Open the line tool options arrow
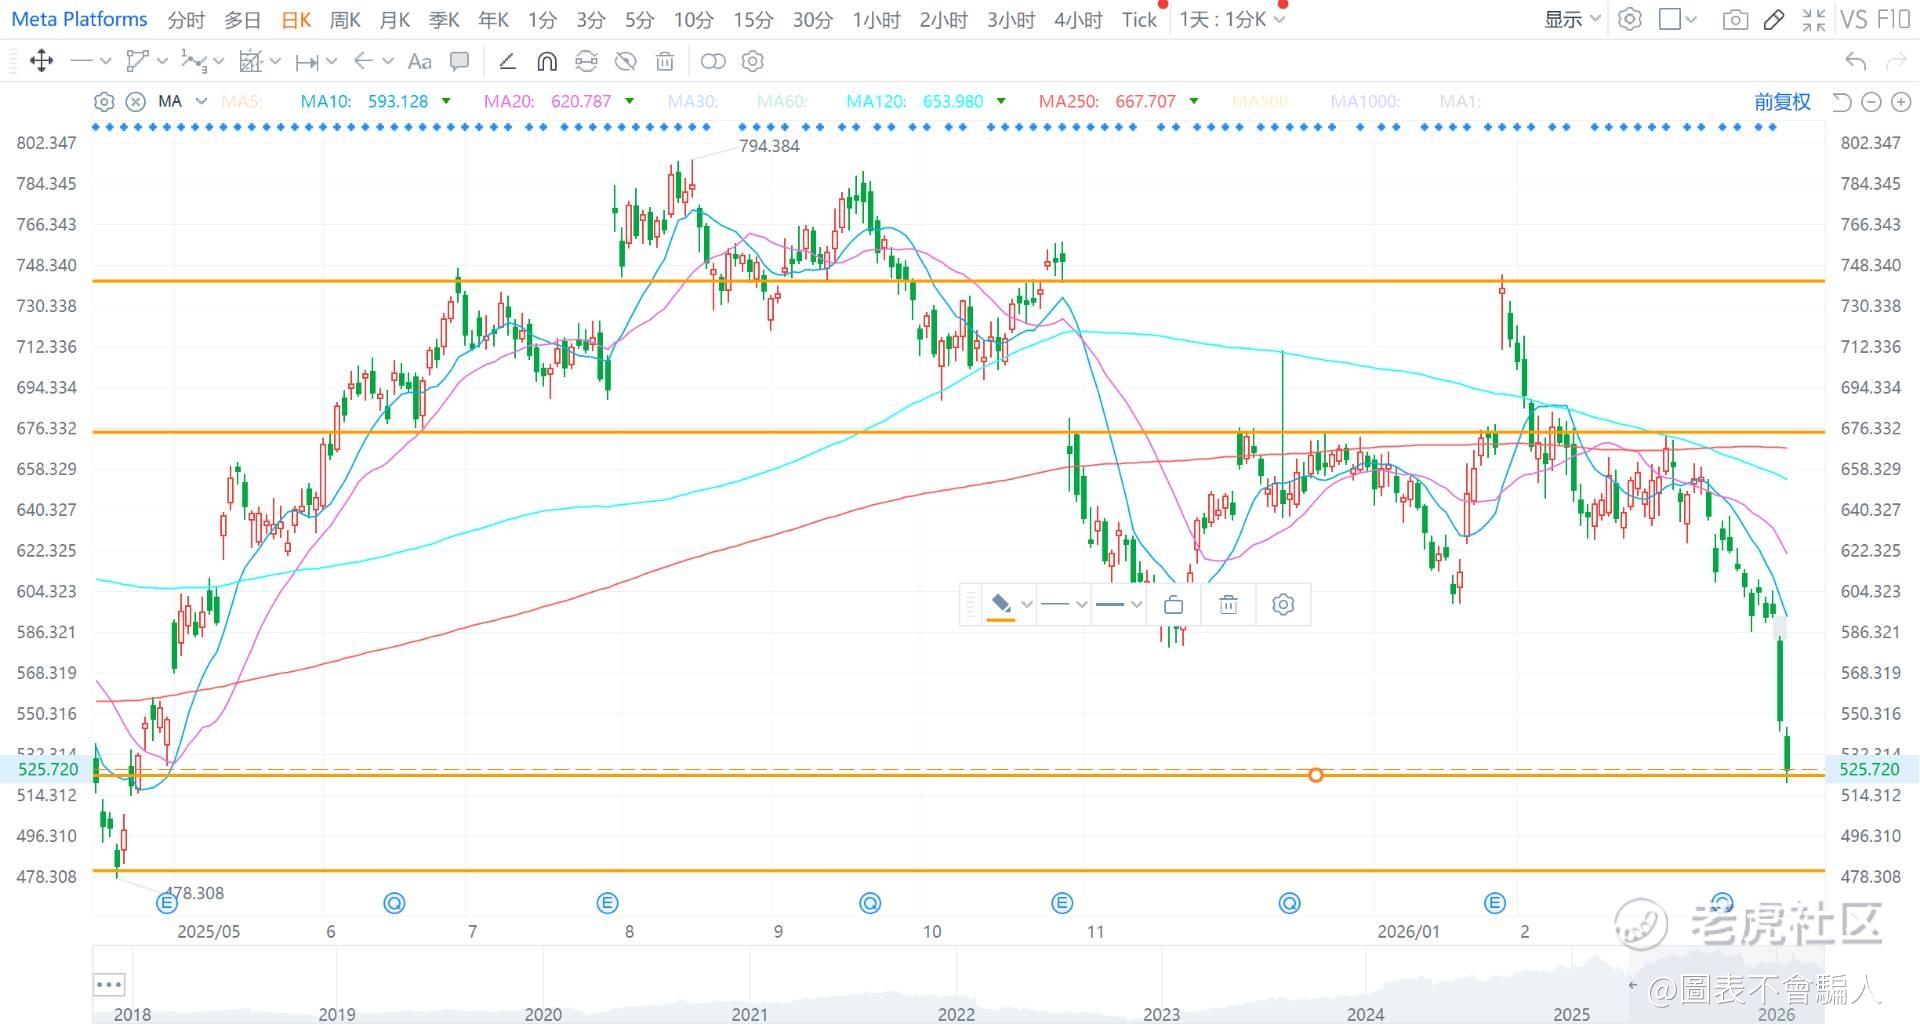 tap(106, 61)
